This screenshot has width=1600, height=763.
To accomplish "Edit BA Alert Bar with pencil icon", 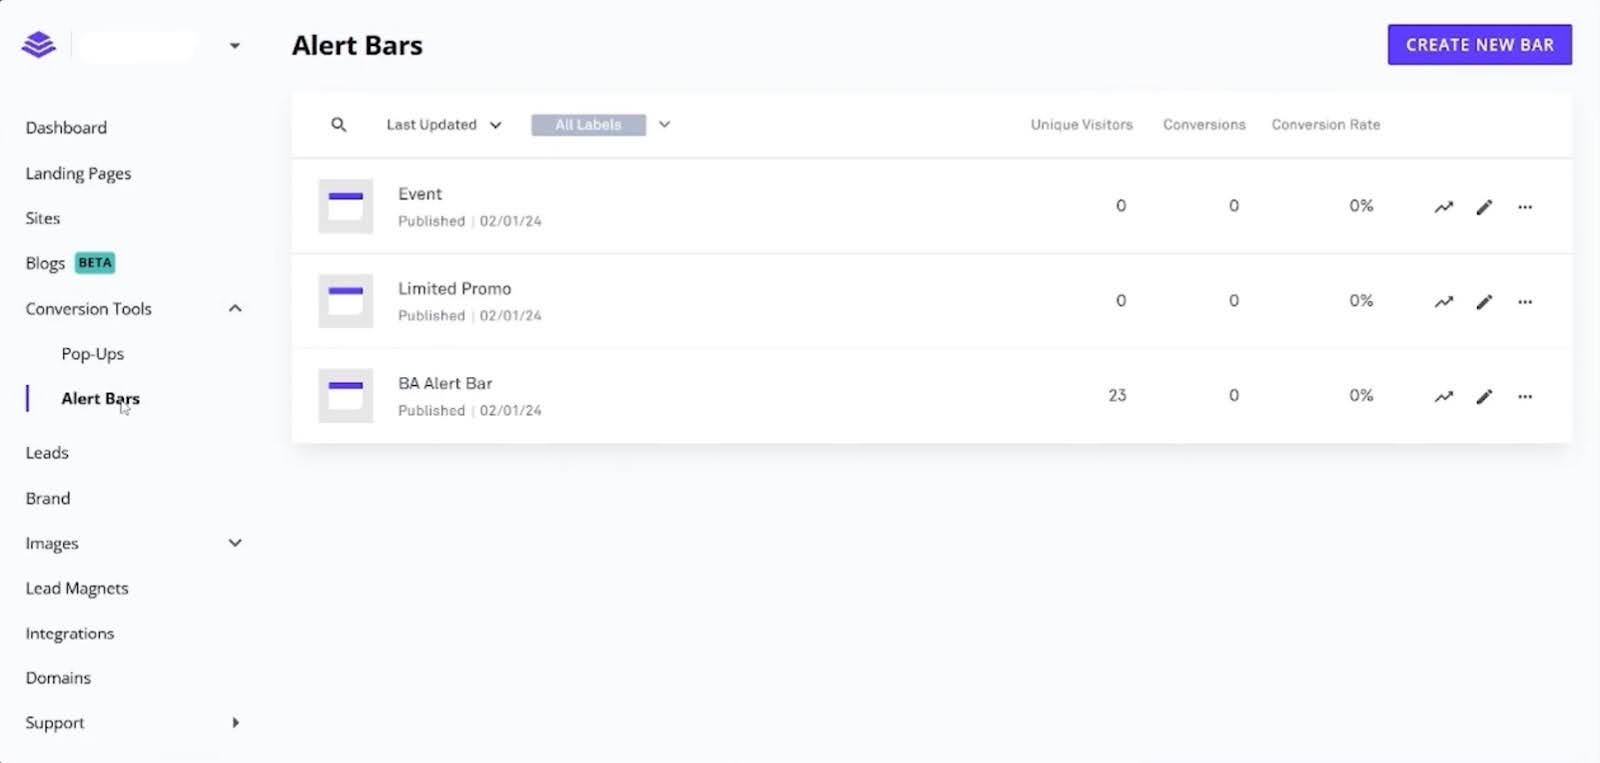I will coord(1484,397).
